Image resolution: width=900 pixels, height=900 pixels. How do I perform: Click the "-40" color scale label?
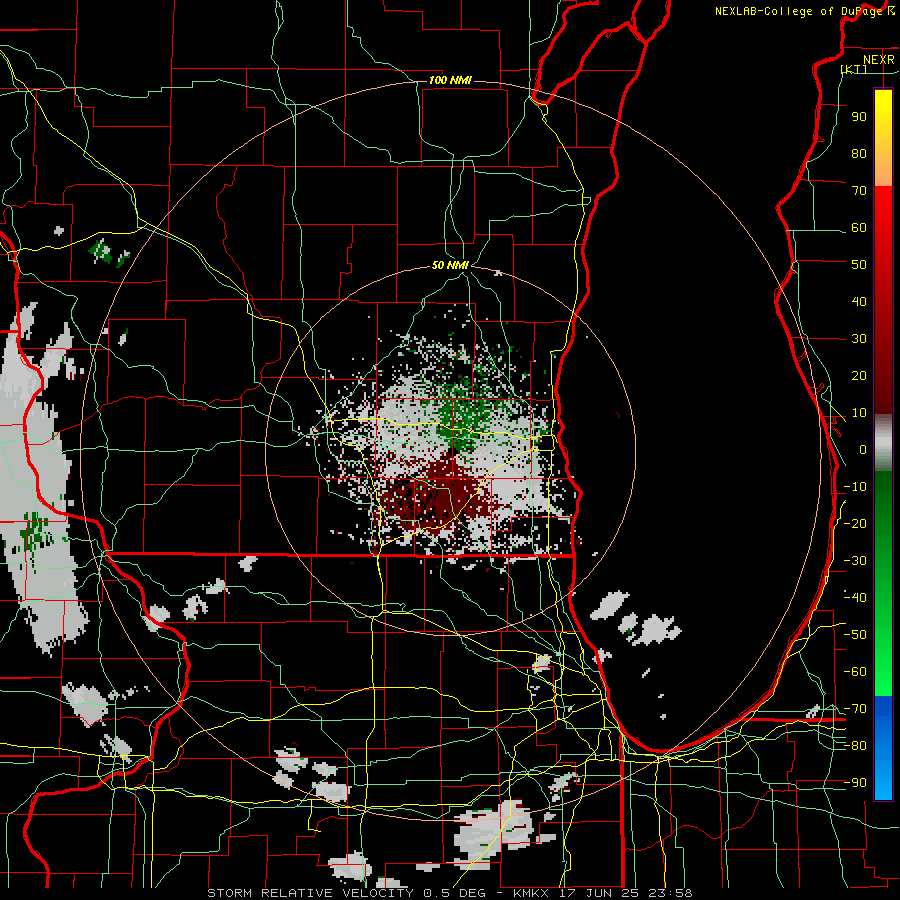coord(855,598)
